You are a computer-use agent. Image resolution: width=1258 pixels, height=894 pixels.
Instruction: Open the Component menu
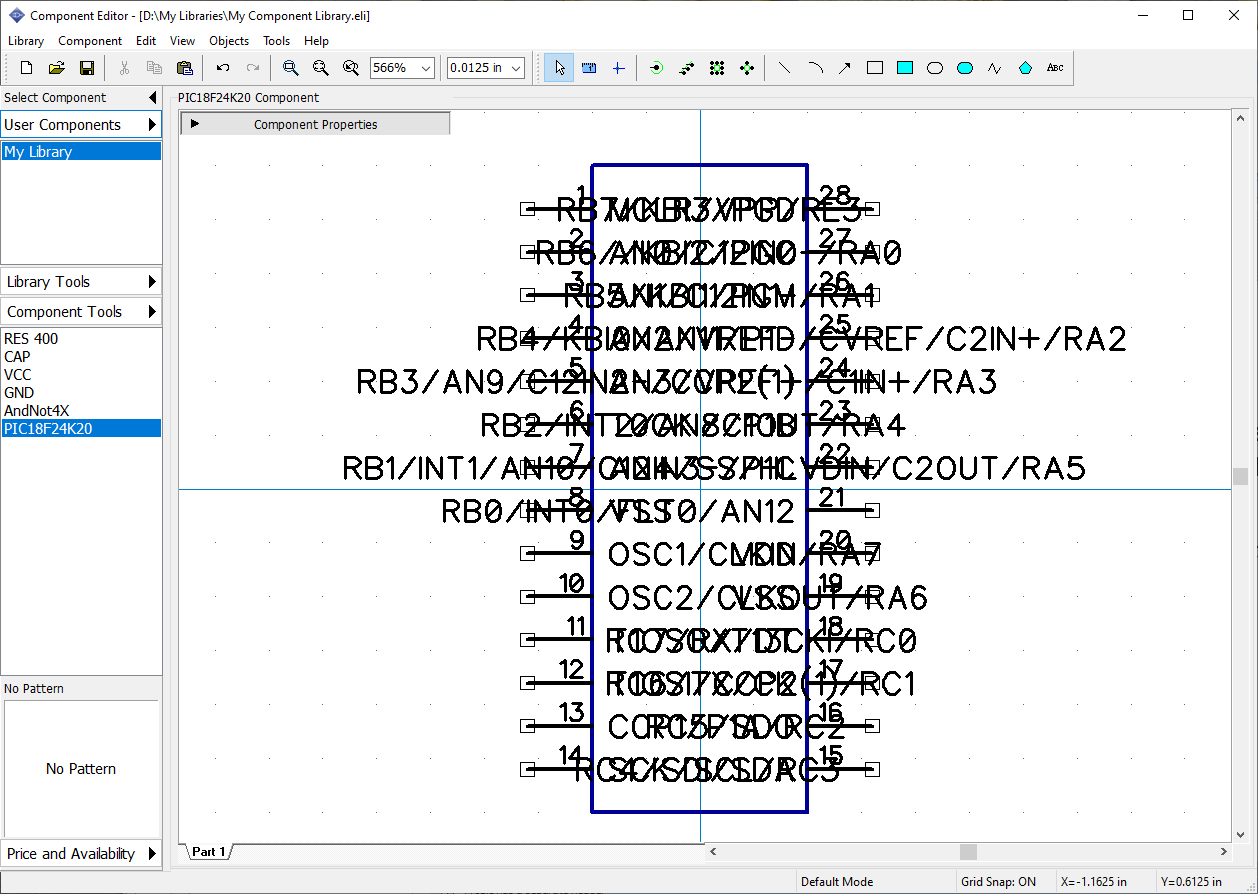click(x=90, y=41)
